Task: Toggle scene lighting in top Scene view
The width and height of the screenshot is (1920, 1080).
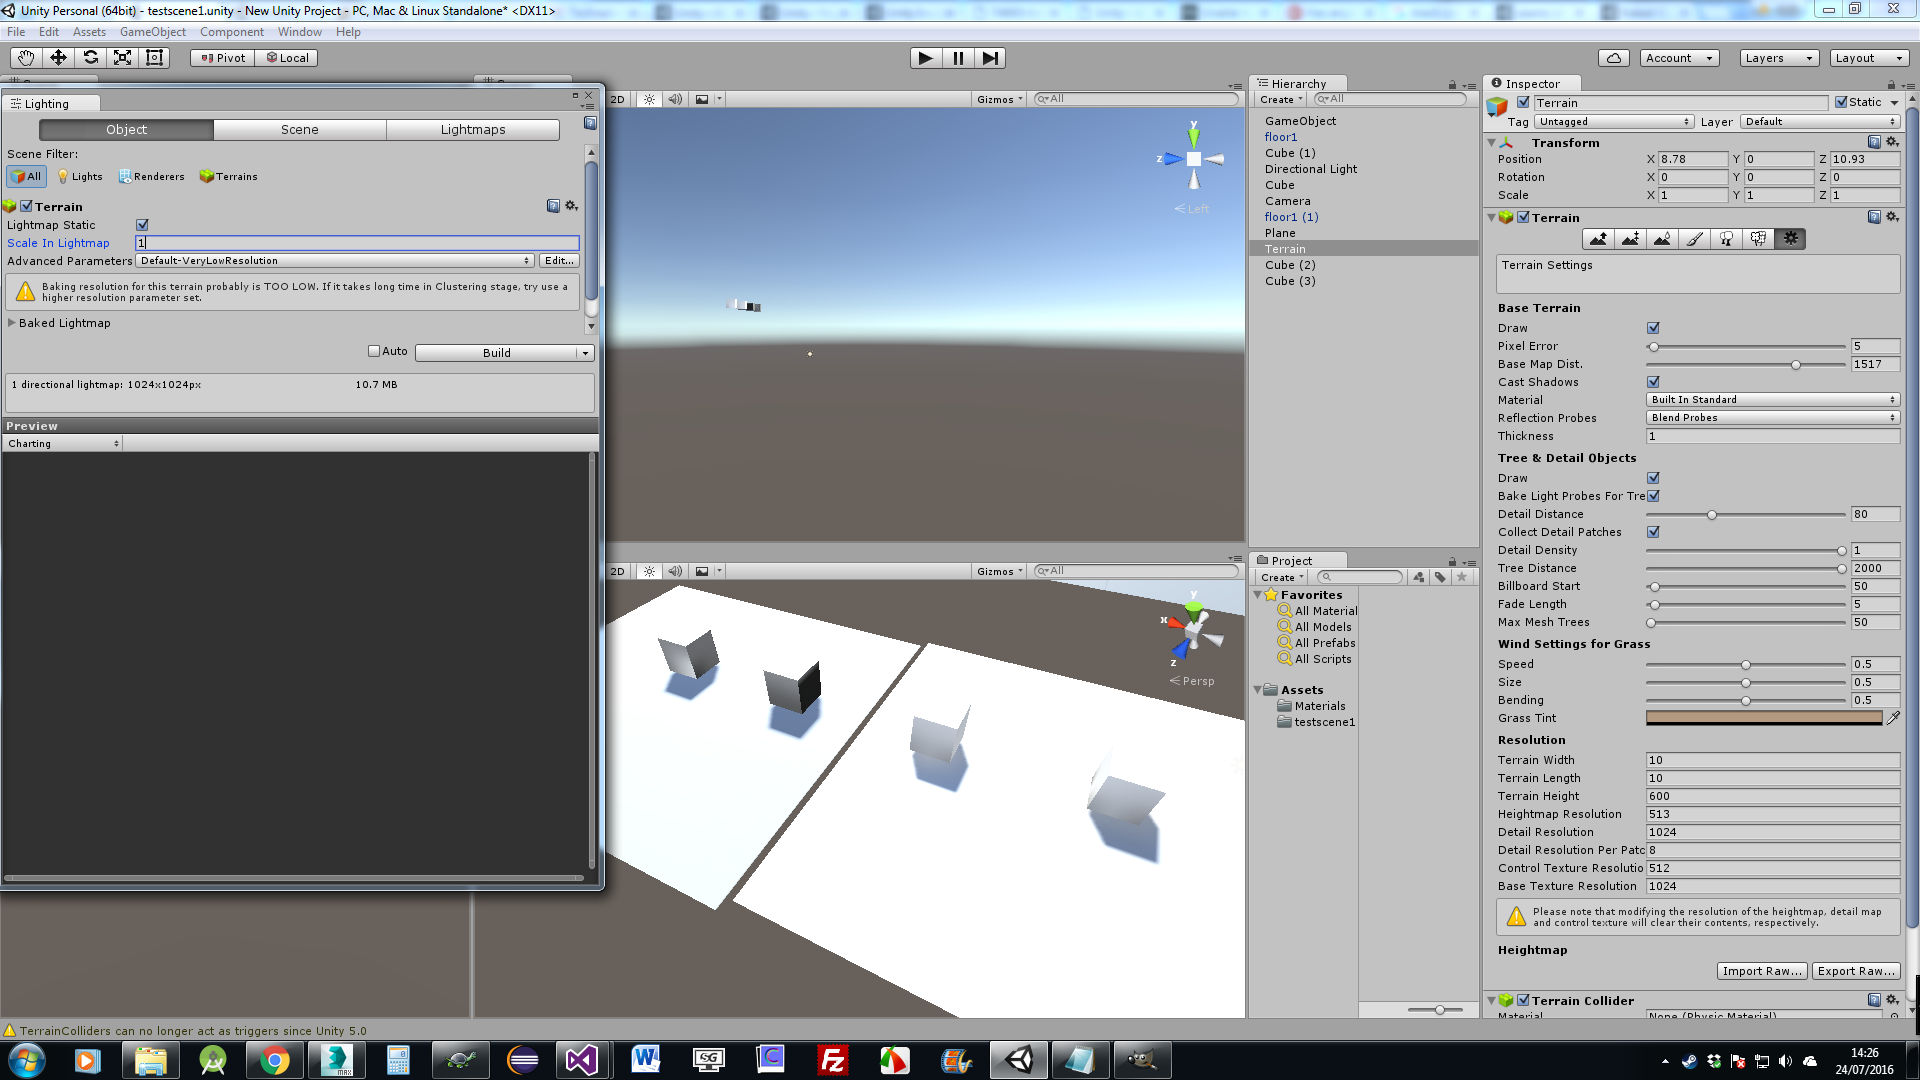Action: click(x=650, y=99)
